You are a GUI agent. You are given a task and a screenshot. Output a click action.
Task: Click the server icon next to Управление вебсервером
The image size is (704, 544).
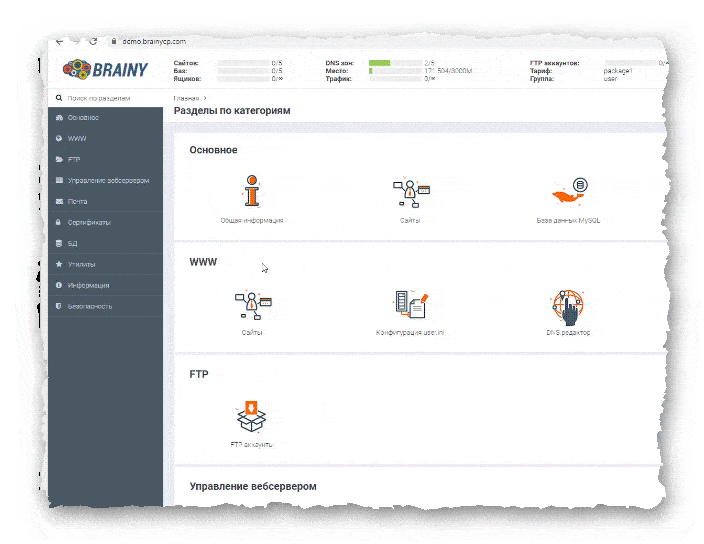[59, 180]
